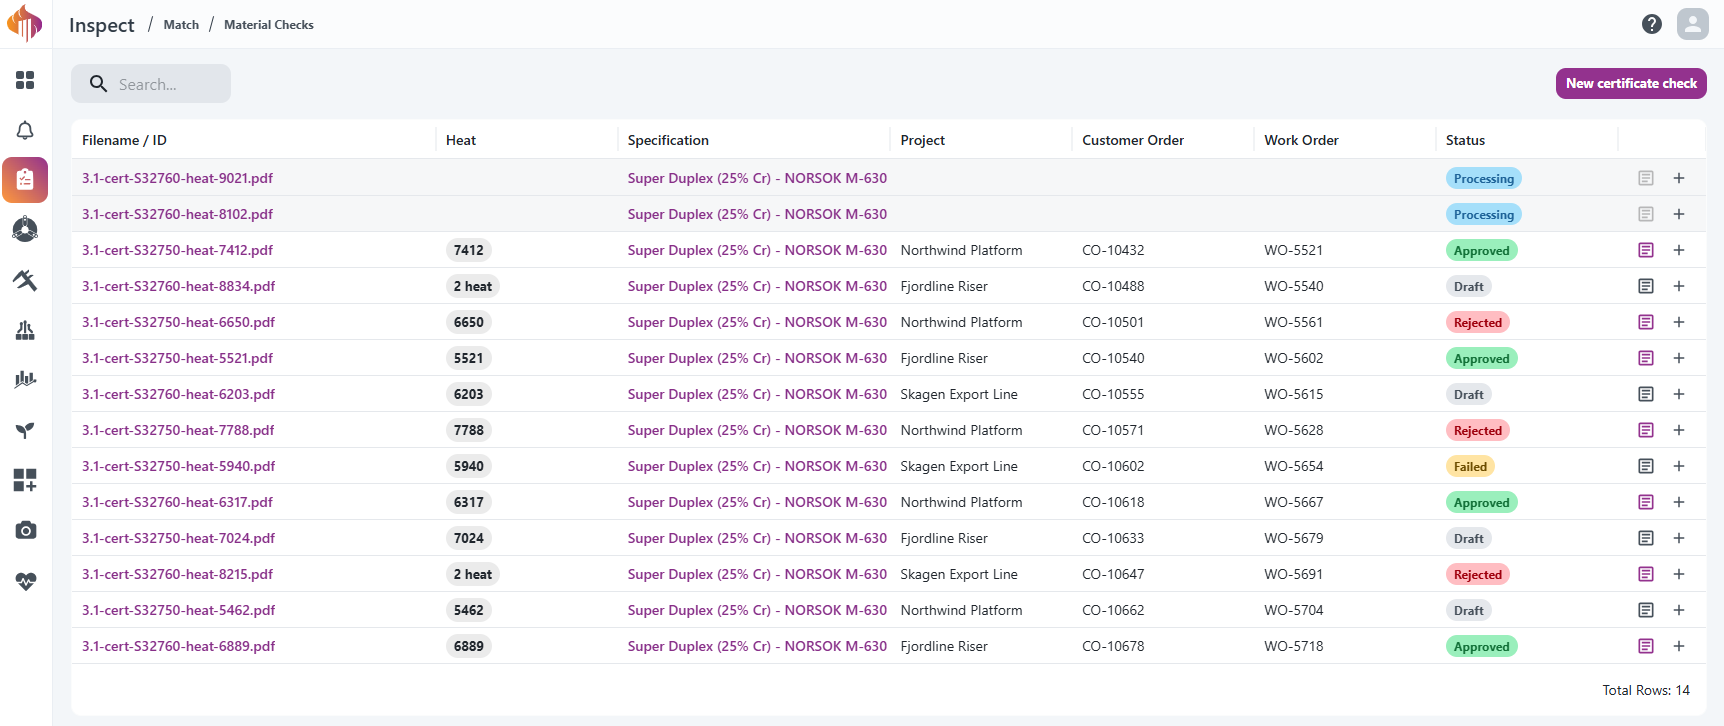1724x726 pixels.
Task: Open report icon for heat-7412 row
Action: coord(1646,250)
